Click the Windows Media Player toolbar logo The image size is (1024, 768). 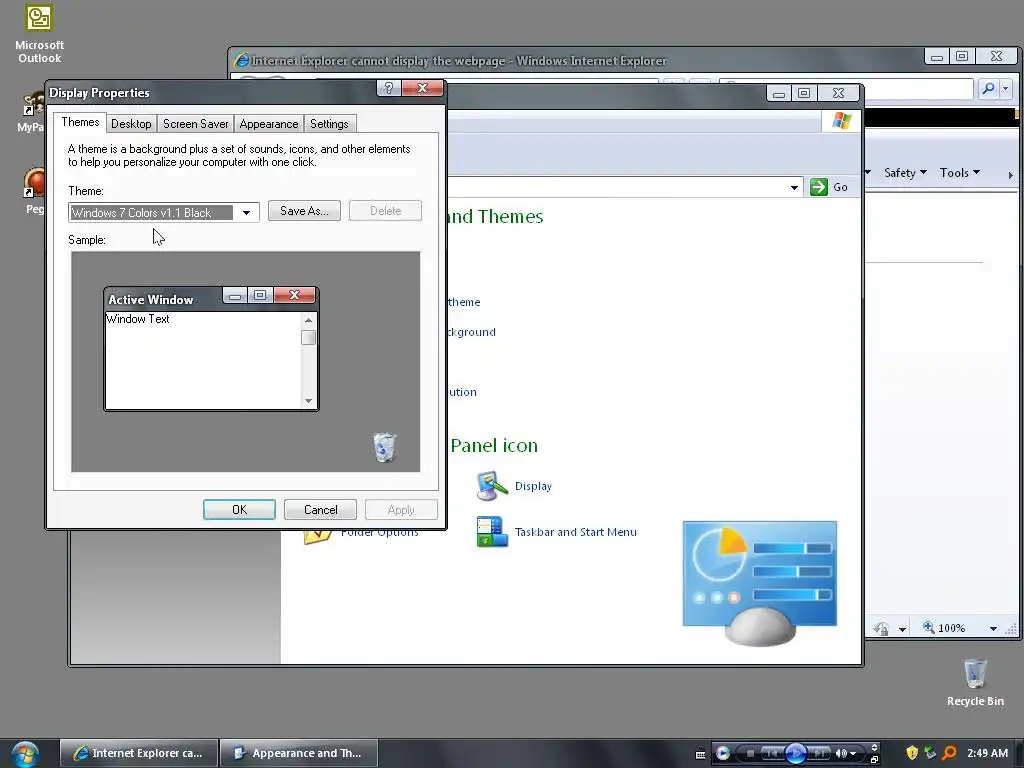pyautogui.click(x=722, y=753)
